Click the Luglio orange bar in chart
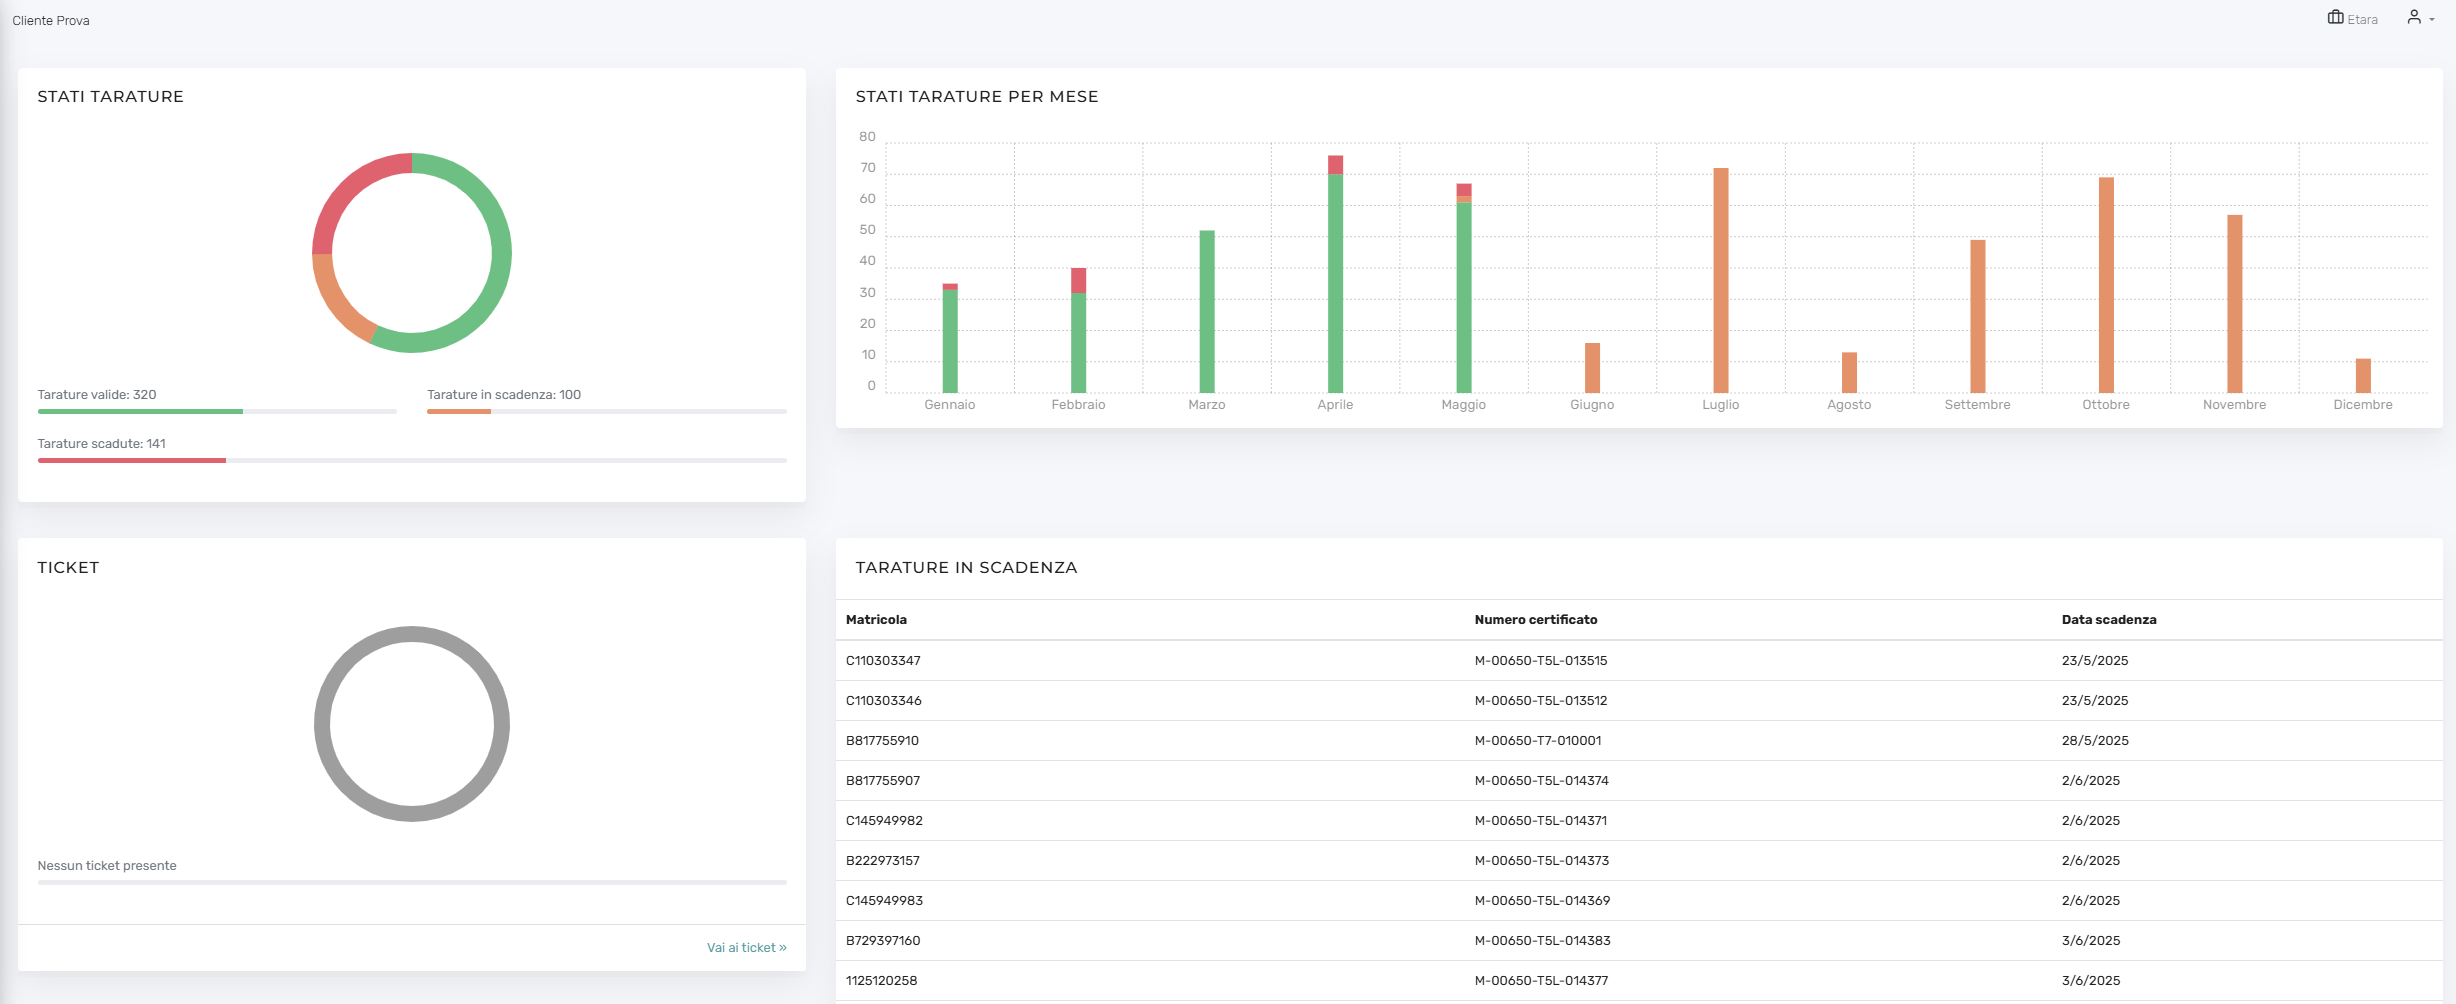 [1720, 280]
